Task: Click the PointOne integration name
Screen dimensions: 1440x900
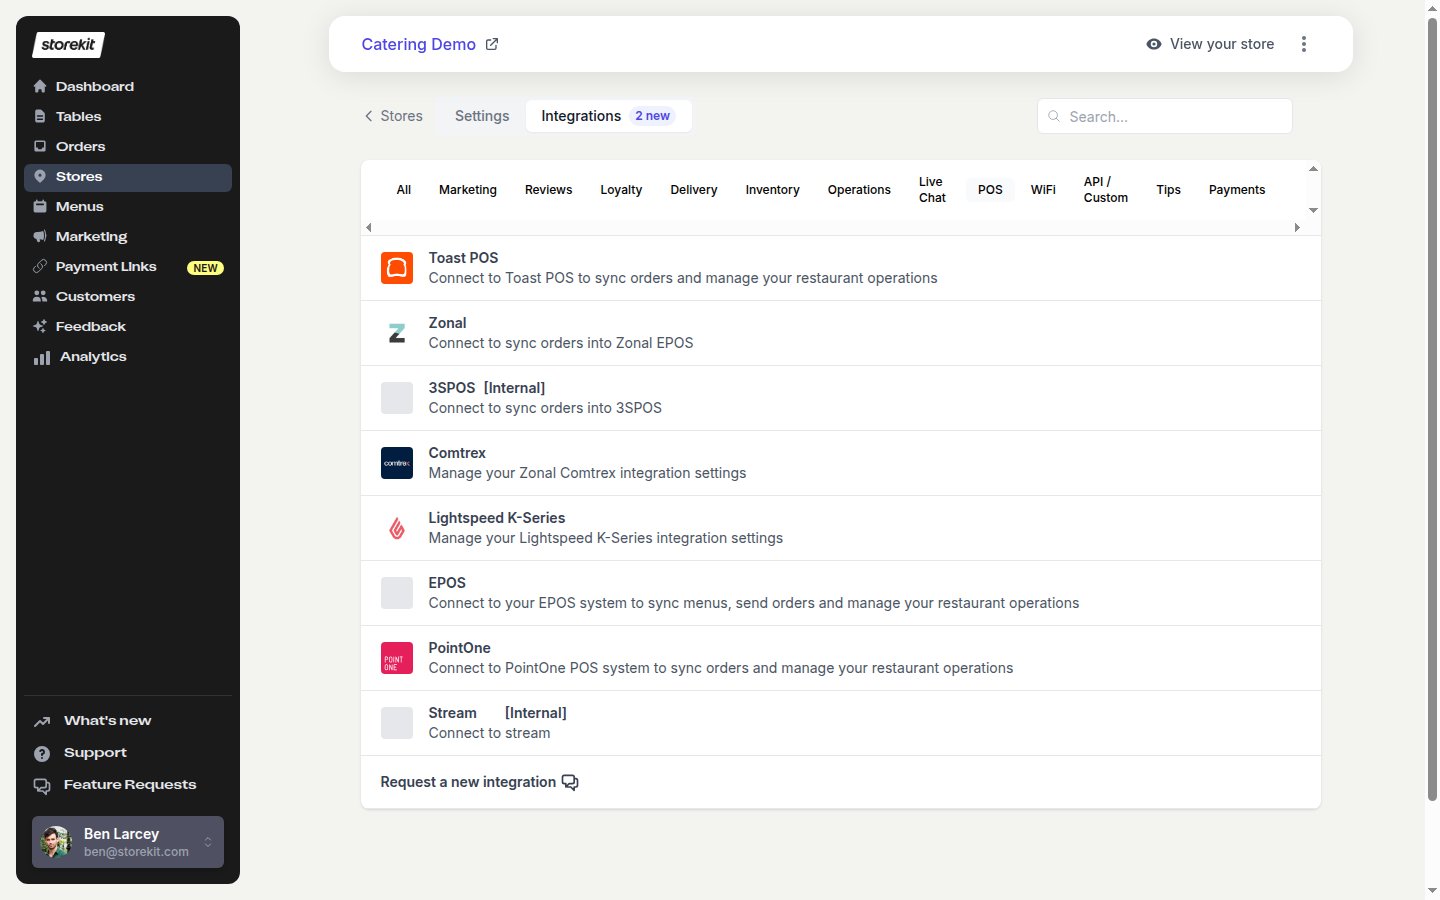Action: coord(460,648)
